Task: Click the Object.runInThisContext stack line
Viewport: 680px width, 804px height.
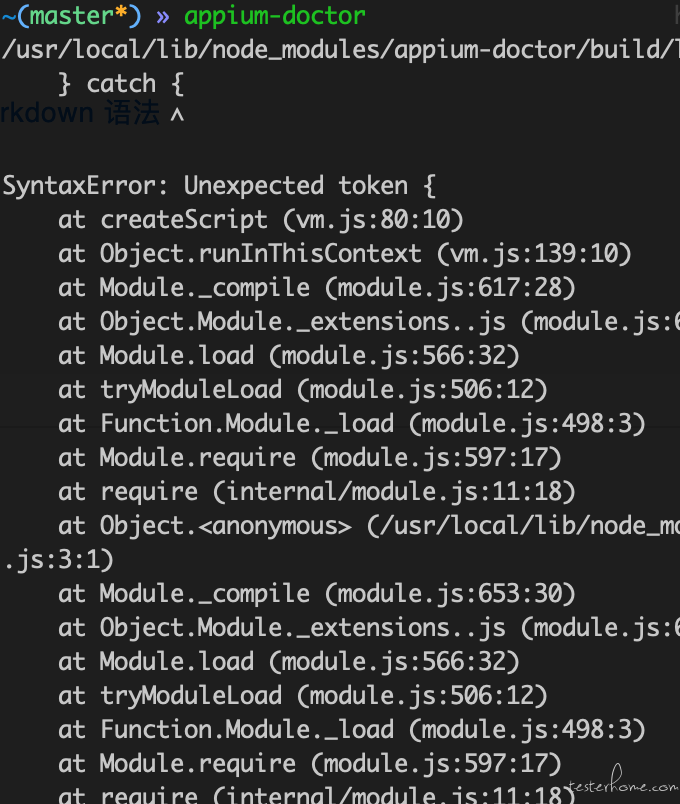Action: coord(344,254)
